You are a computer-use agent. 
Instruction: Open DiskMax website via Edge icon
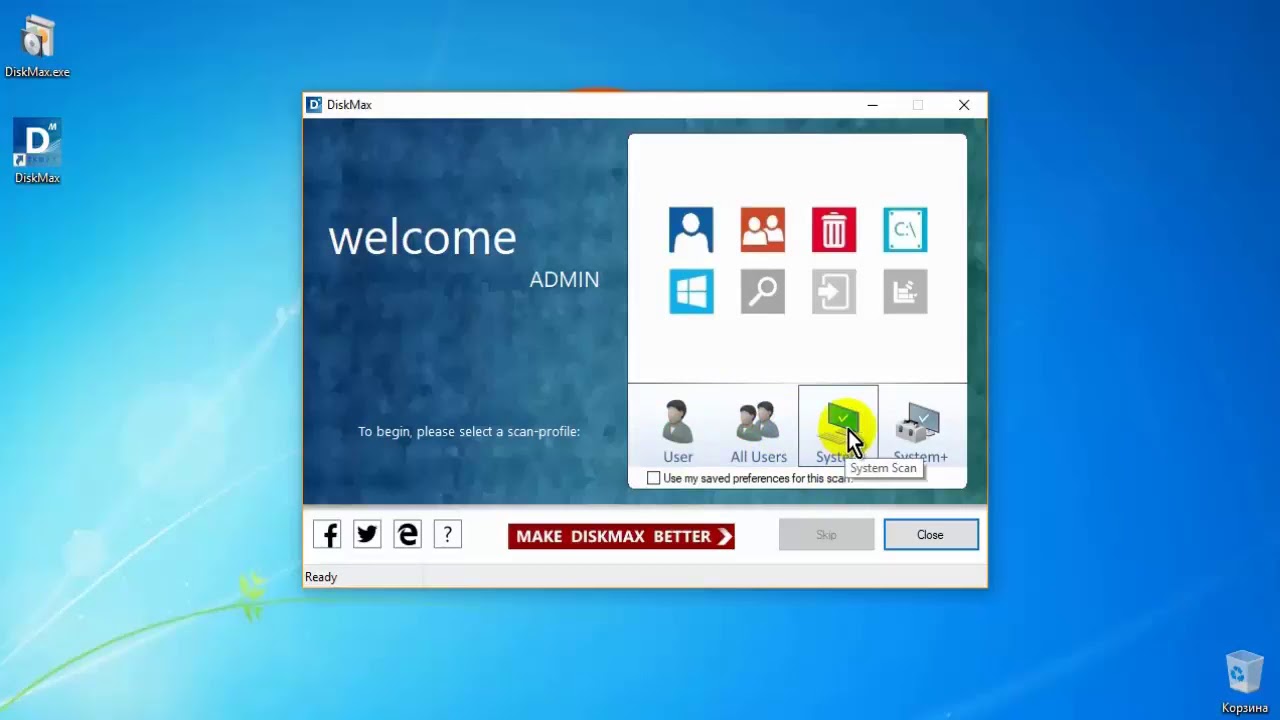point(407,534)
